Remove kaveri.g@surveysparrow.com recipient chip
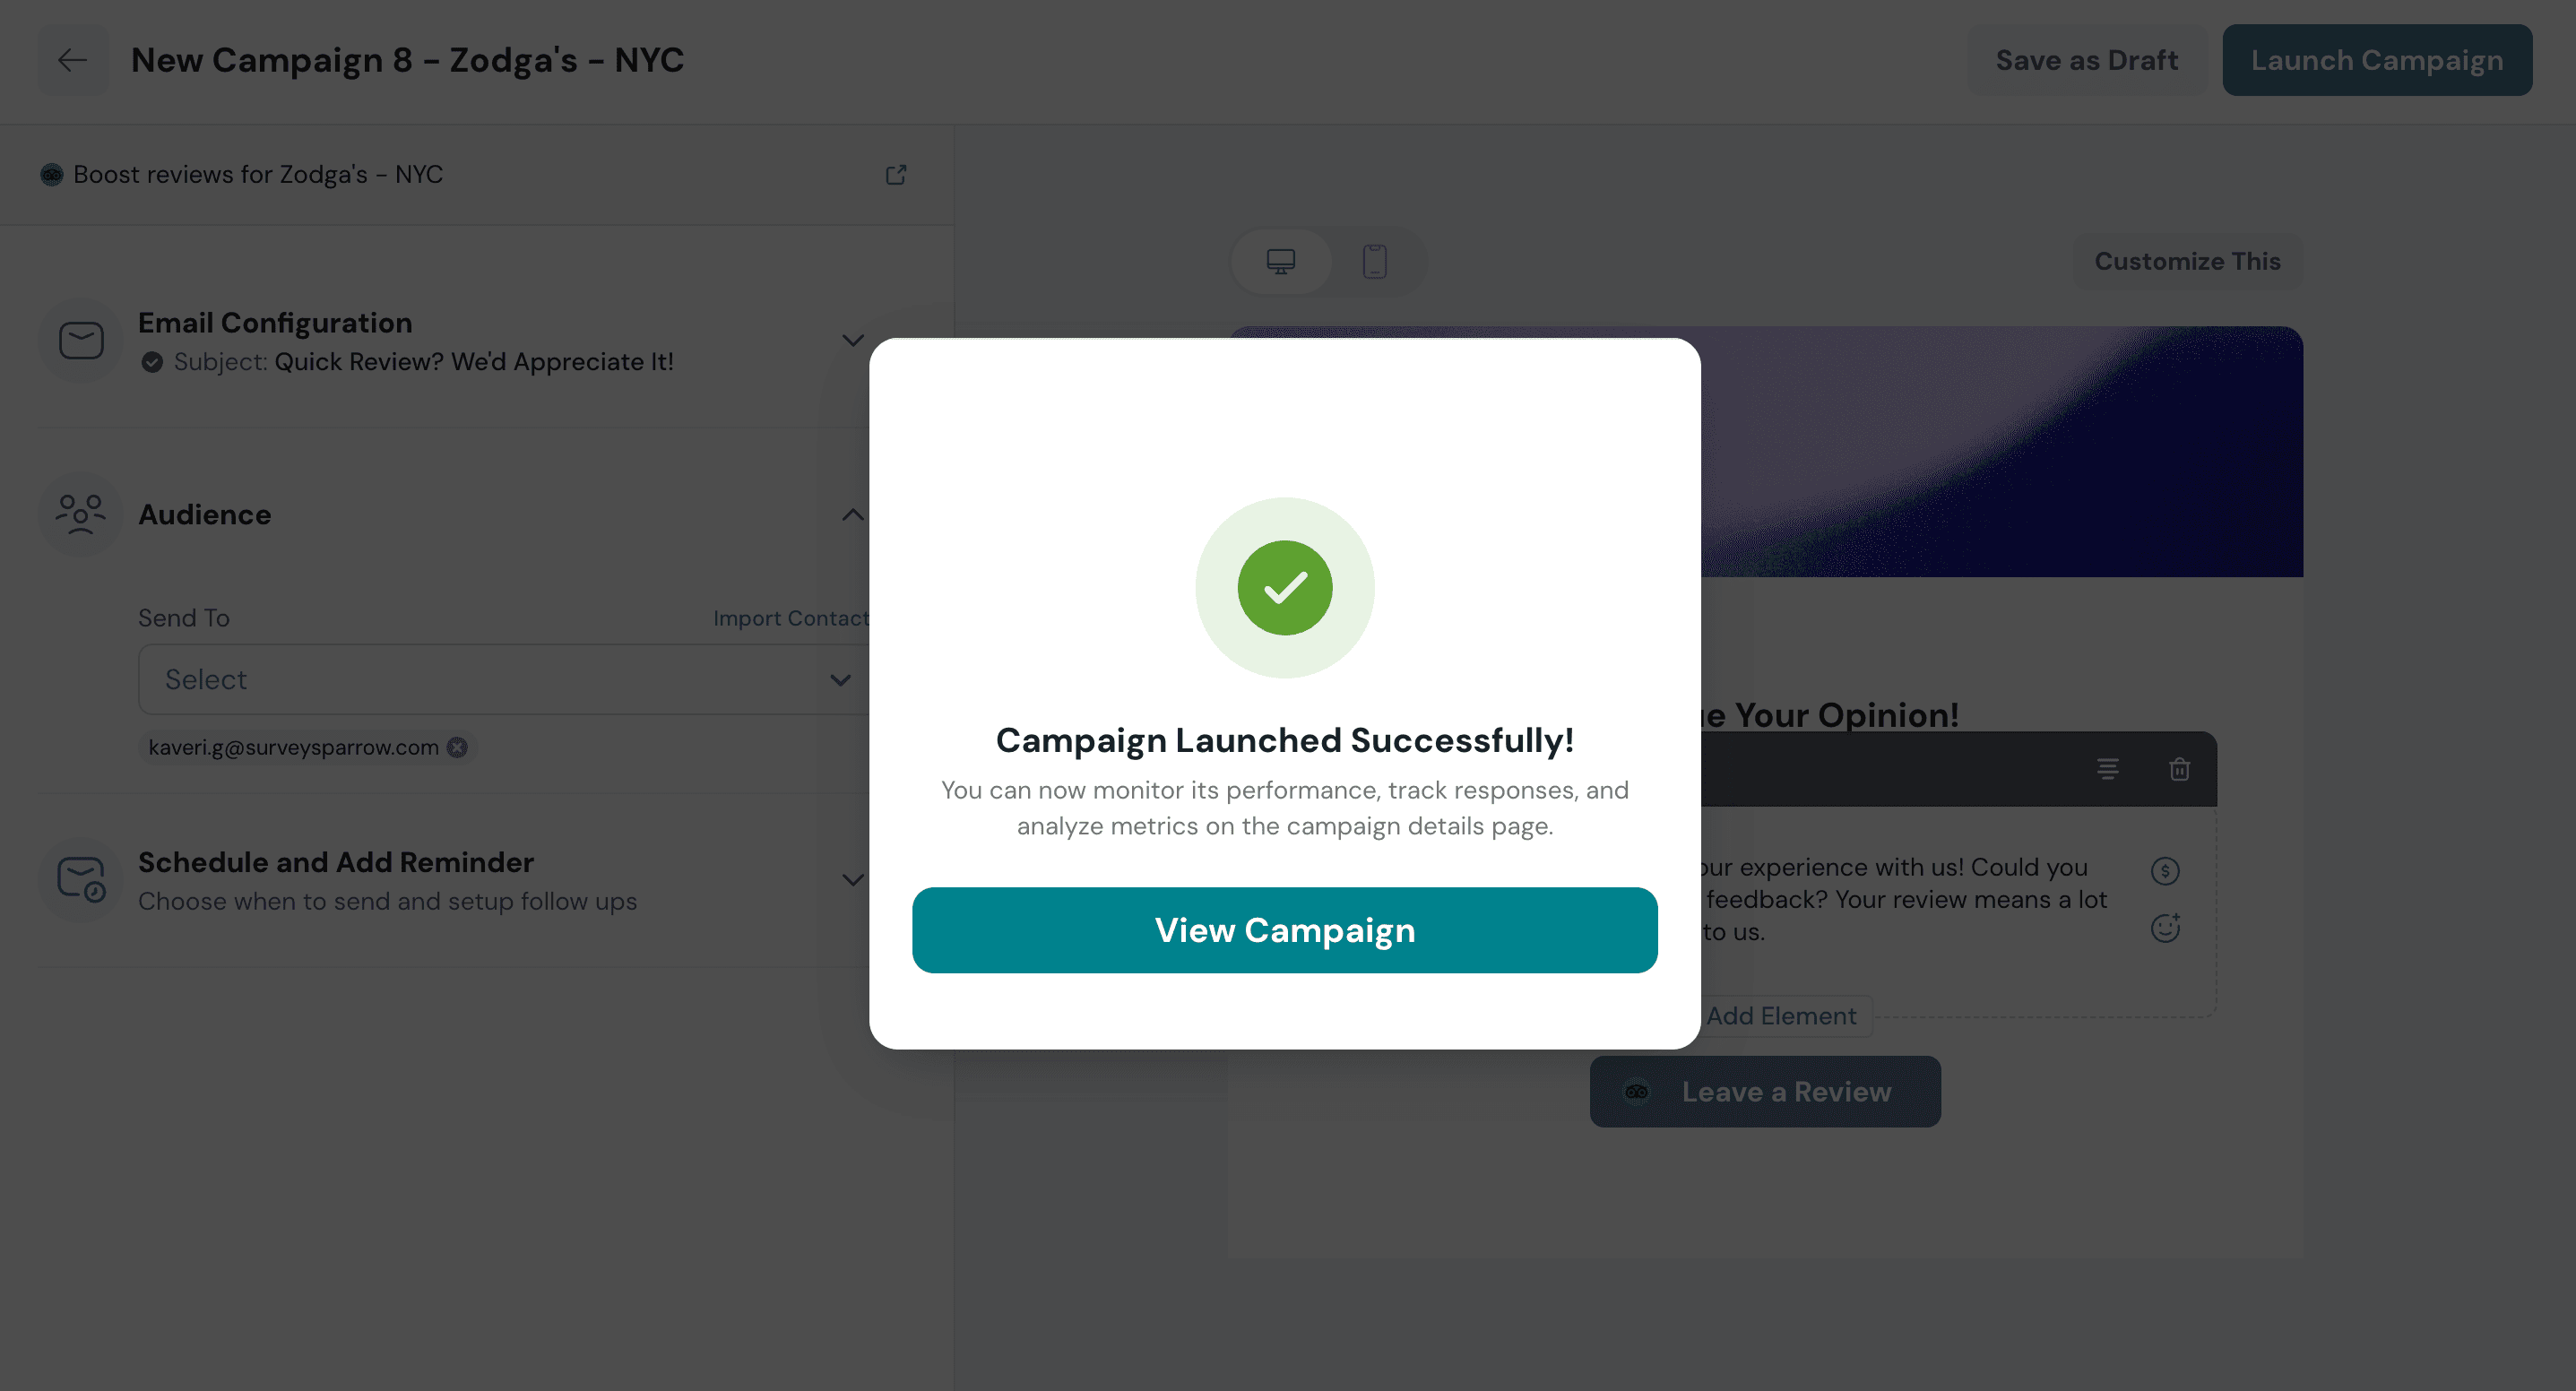2576x1391 pixels. 457,747
